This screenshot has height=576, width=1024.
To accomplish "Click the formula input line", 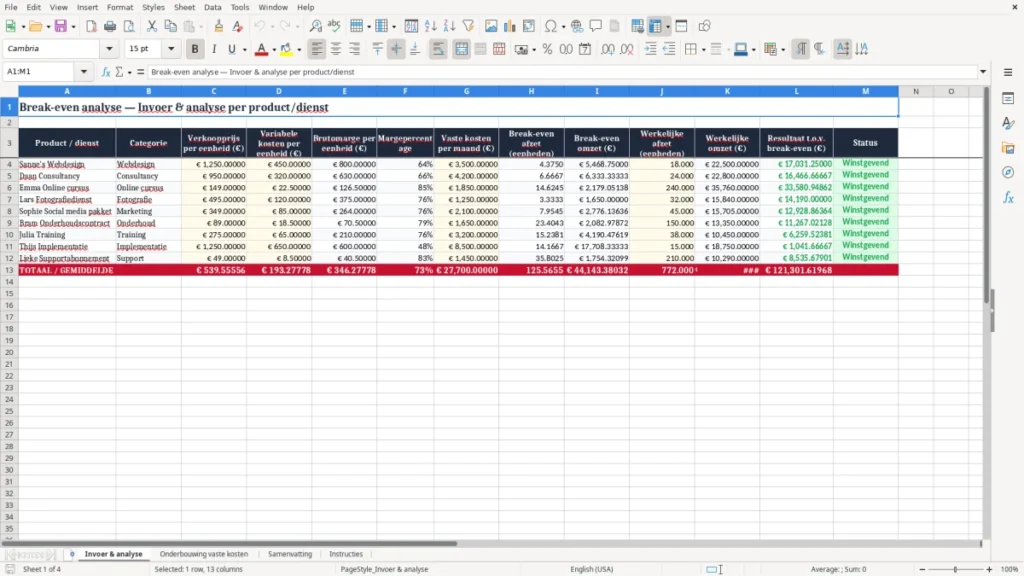I will (563, 72).
